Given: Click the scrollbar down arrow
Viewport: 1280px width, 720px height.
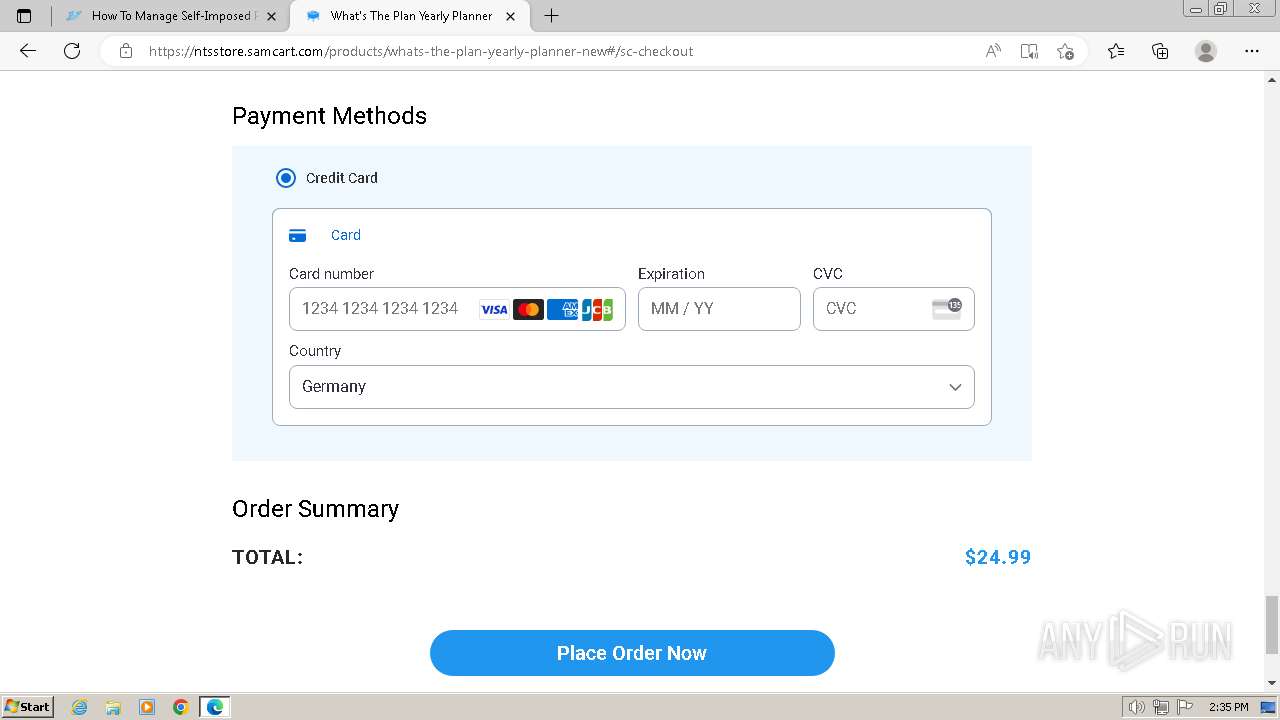Looking at the screenshot, I should (x=1272, y=683).
